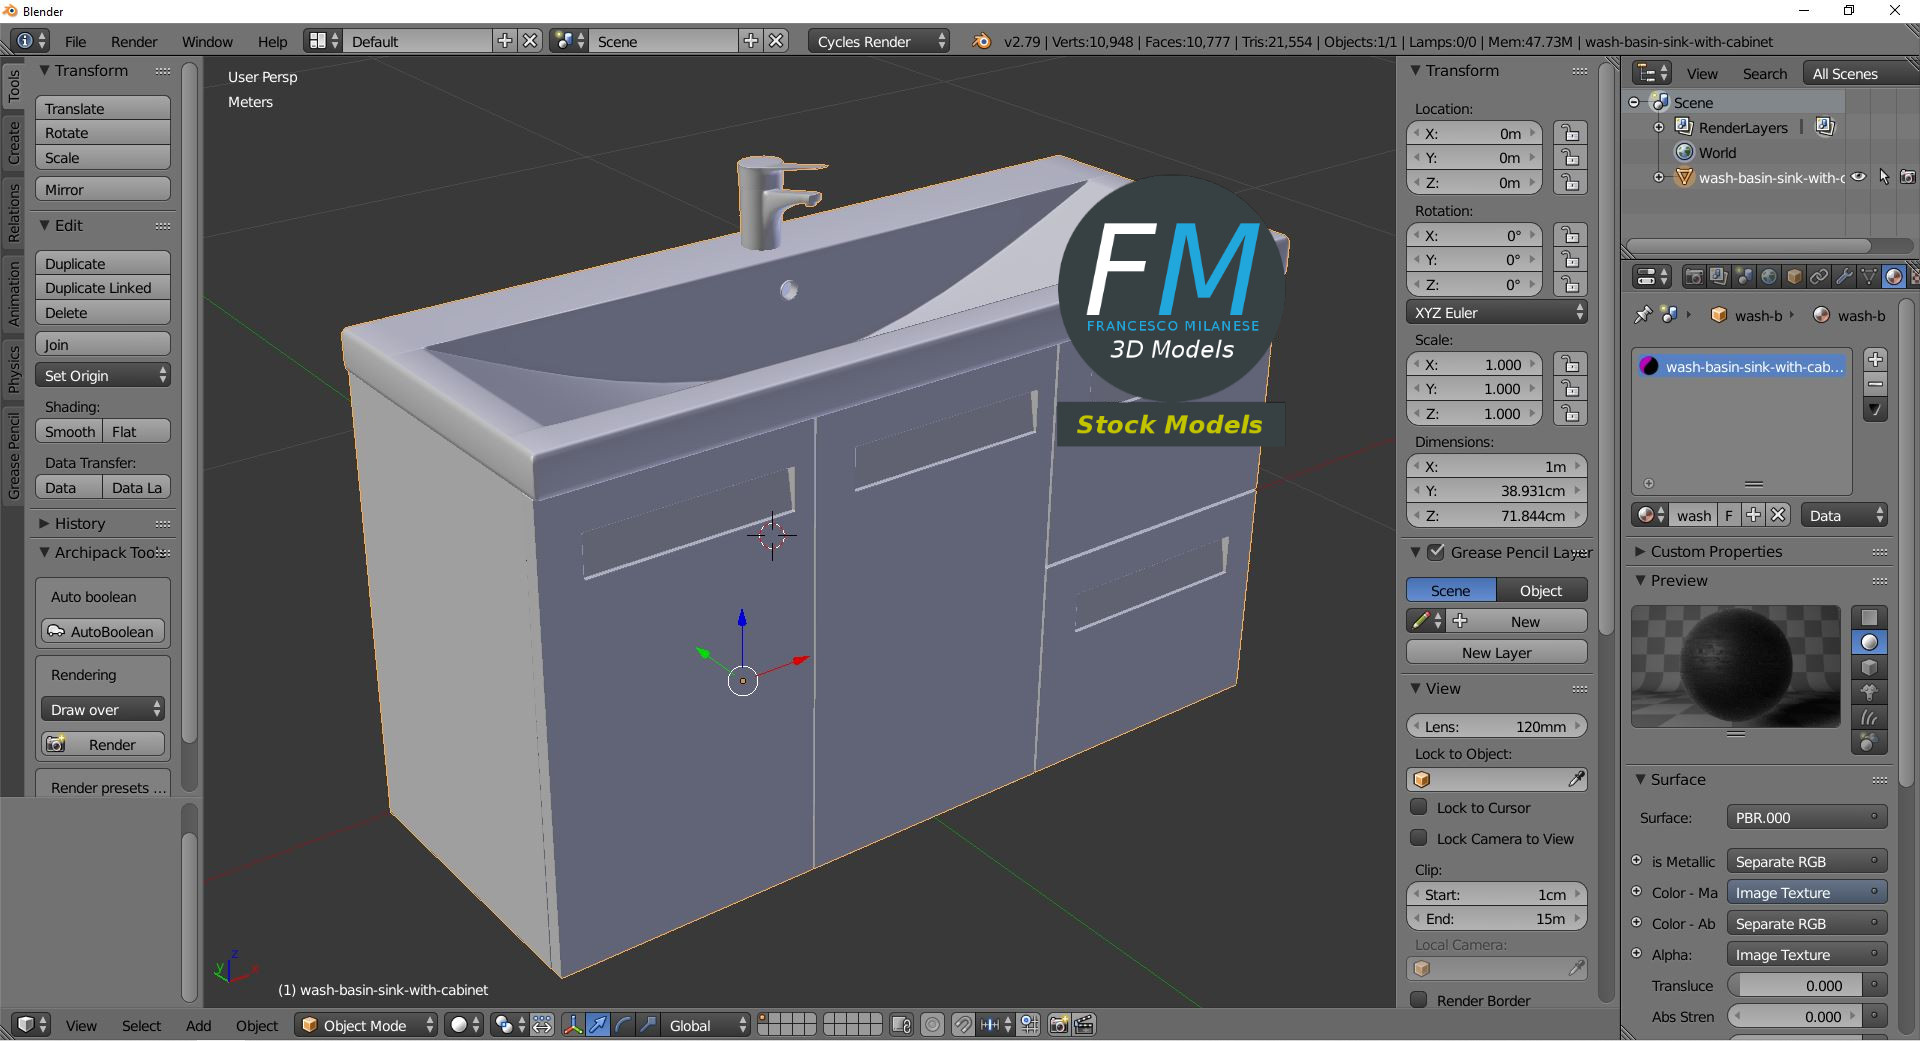Toggle the properties context pin icon

click(x=1642, y=315)
